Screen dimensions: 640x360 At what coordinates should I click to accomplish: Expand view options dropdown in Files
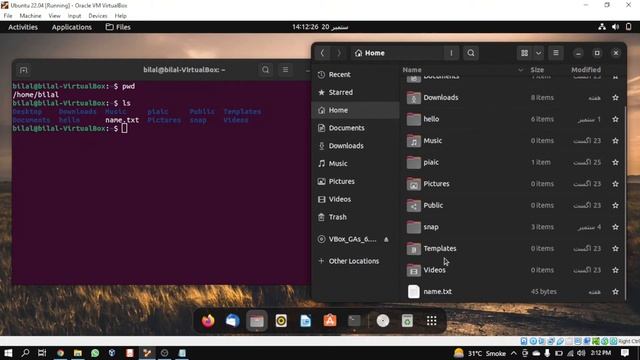tap(538, 53)
